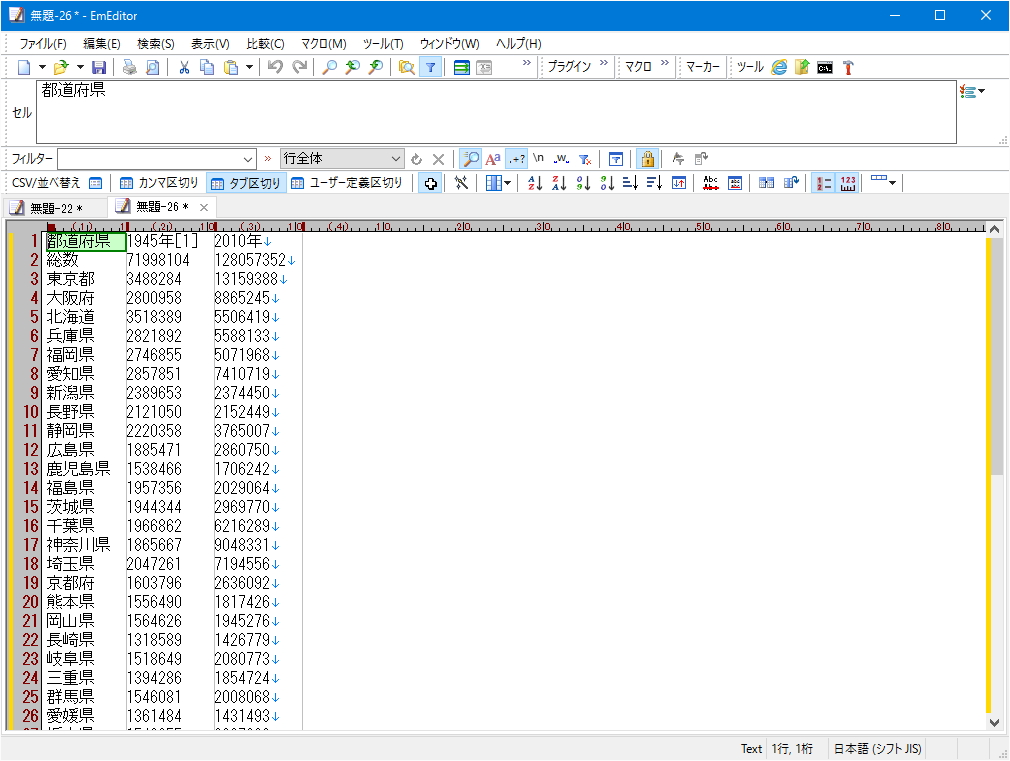
Task: Click the refresh filter icon
Action: pyautogui.click(x=417, y=159)
